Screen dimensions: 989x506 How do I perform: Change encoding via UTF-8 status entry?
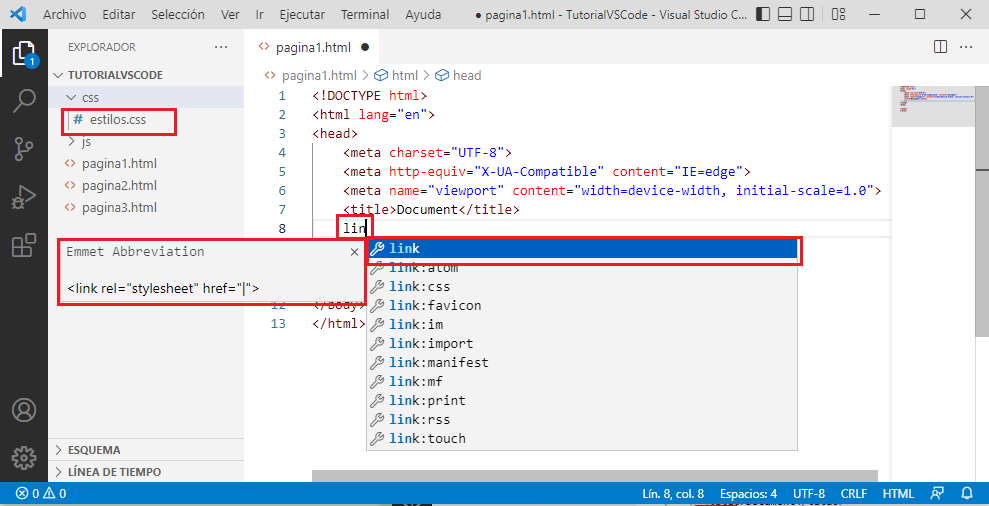point(809,493)
